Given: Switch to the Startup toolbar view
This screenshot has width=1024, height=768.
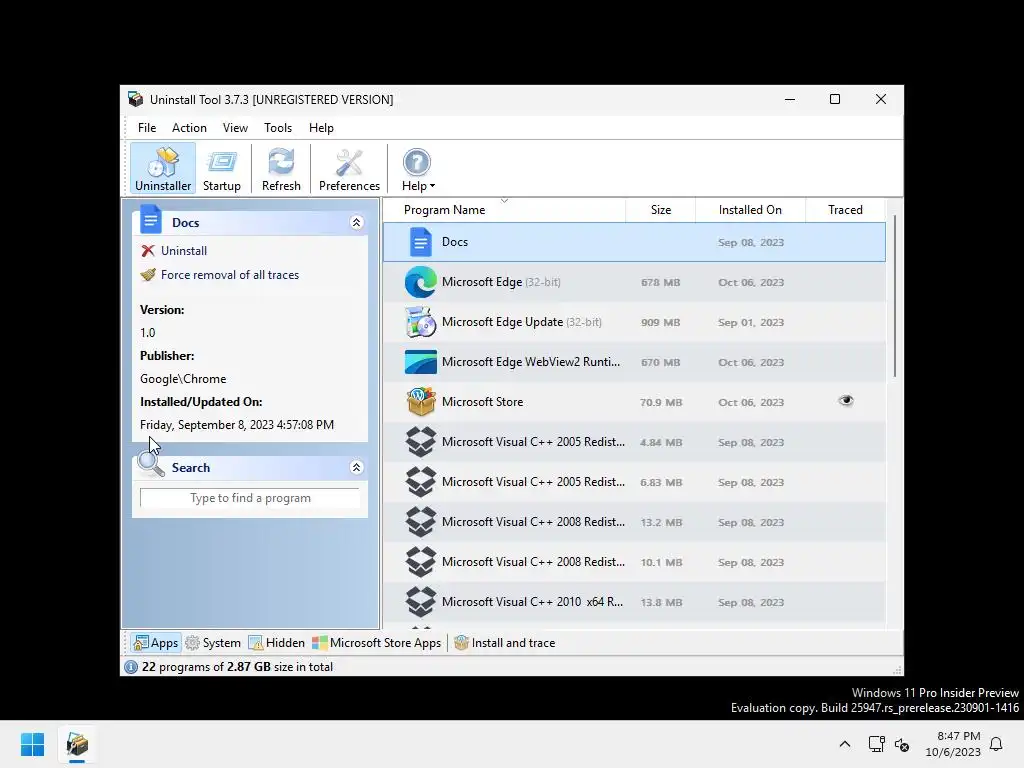Looking at the screenshot, I should pos(221,169).
